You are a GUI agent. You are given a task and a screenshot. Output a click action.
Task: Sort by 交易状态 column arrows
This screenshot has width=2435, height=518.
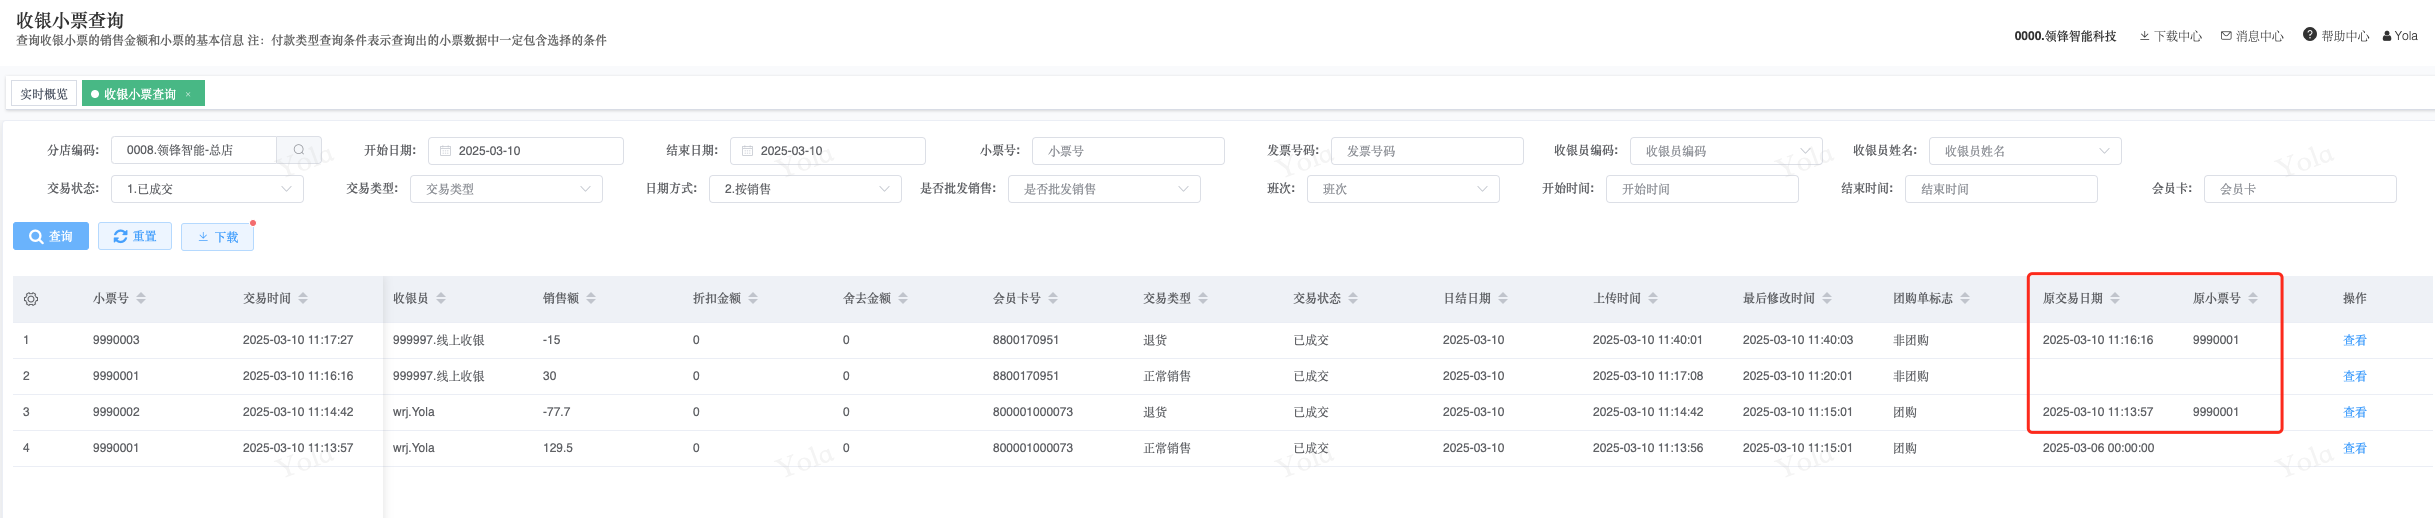coord(1353,298)
